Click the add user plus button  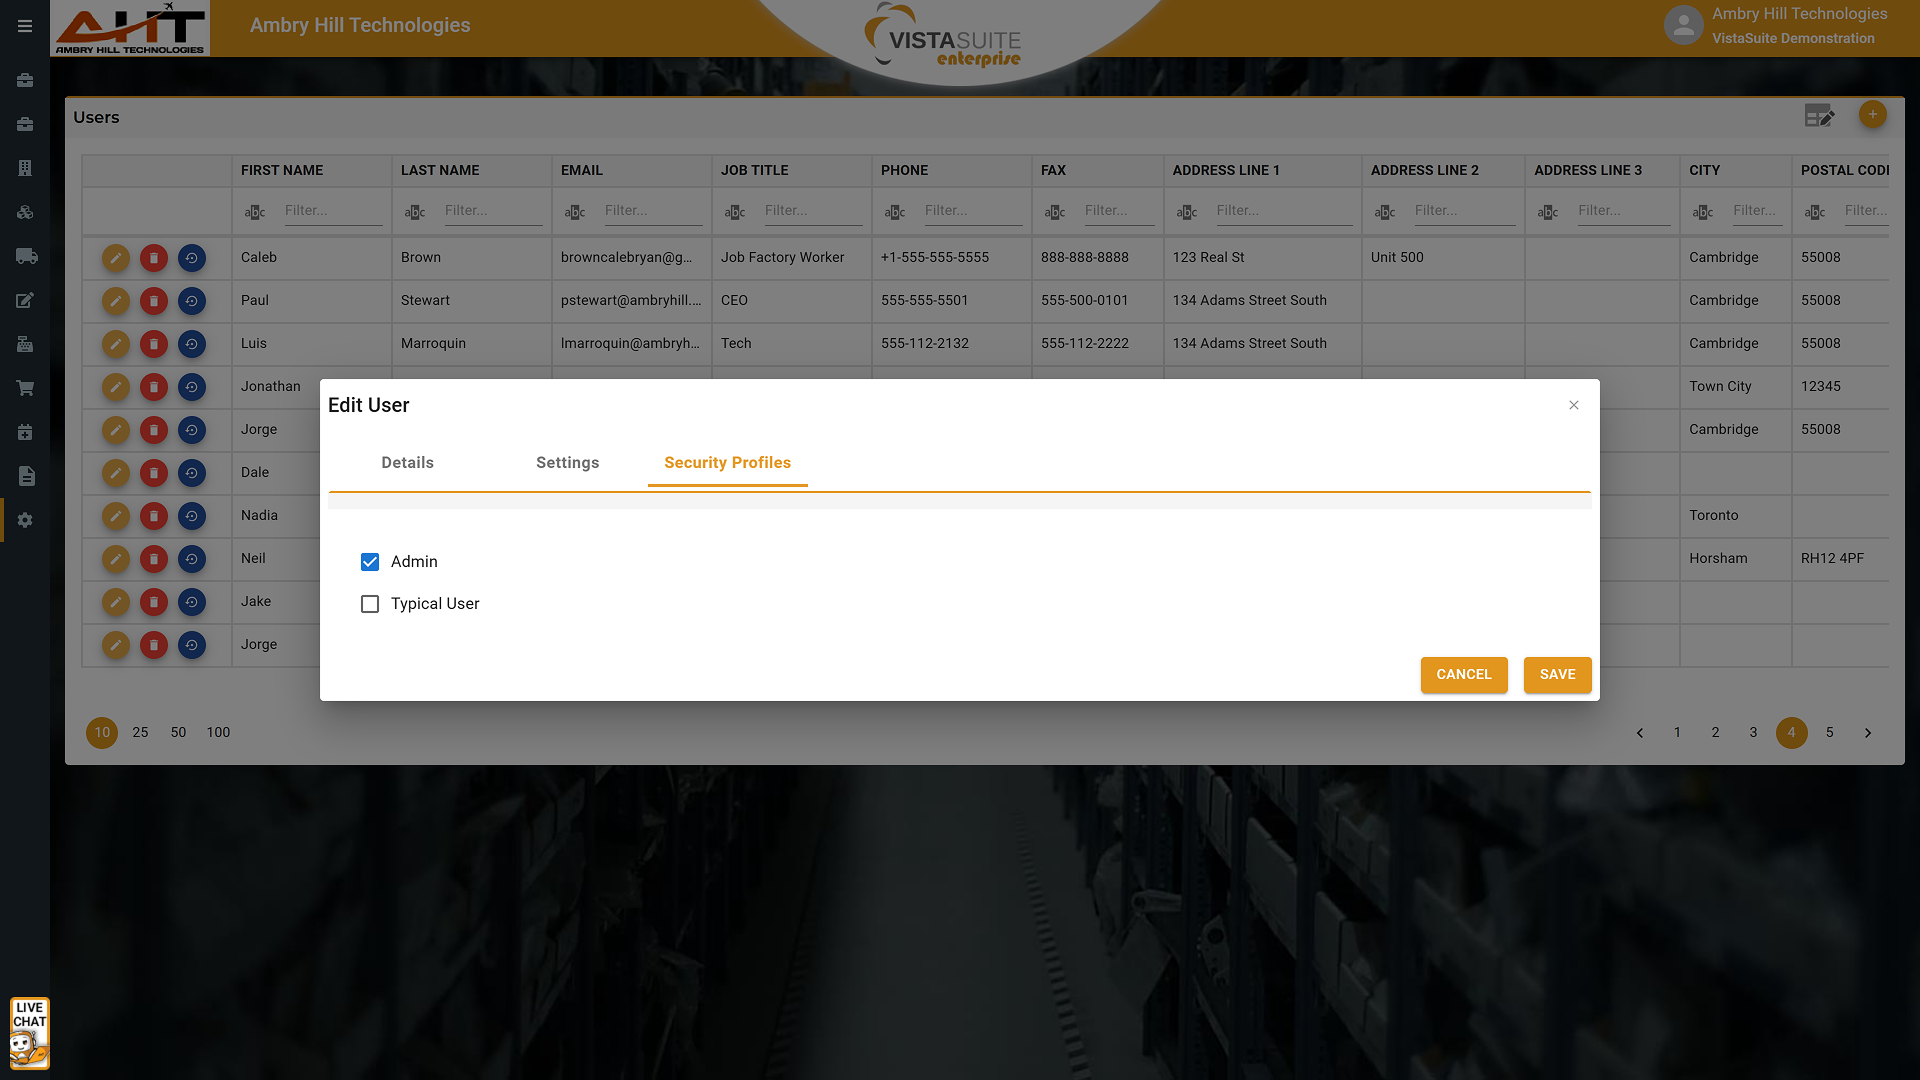[1872, 115]
